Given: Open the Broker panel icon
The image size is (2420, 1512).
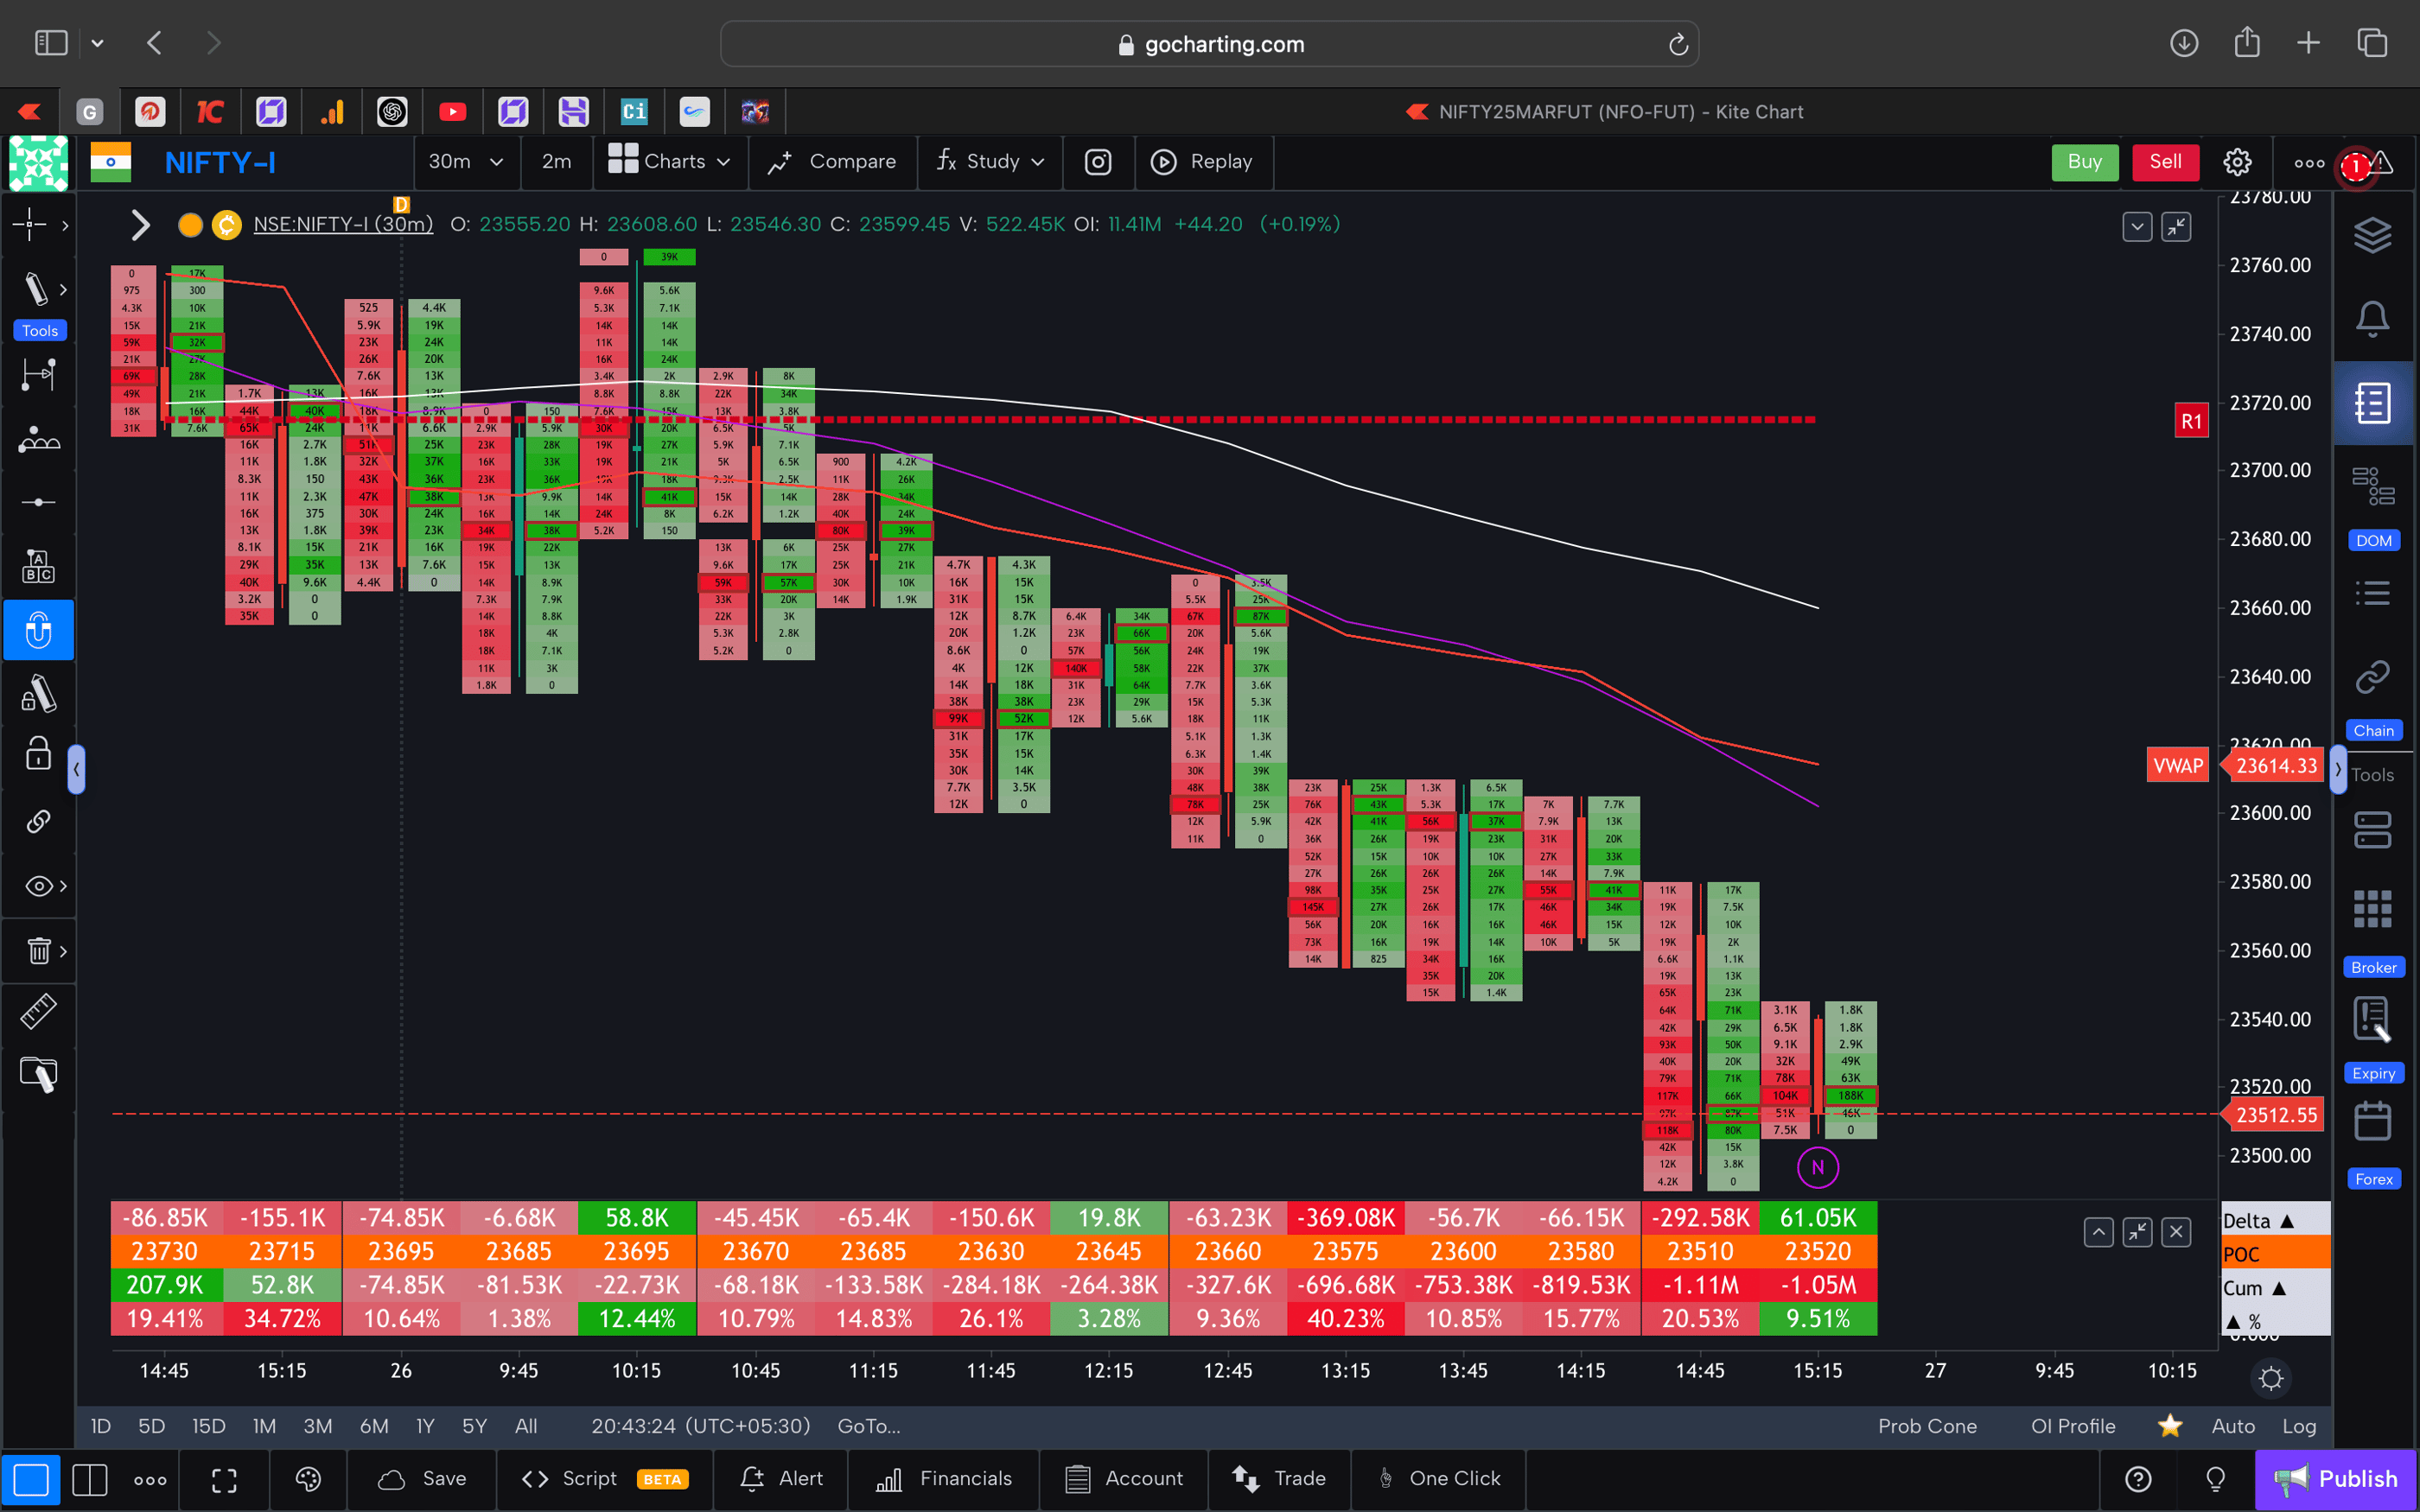Looking at the screenshot, I should 2374,908.
